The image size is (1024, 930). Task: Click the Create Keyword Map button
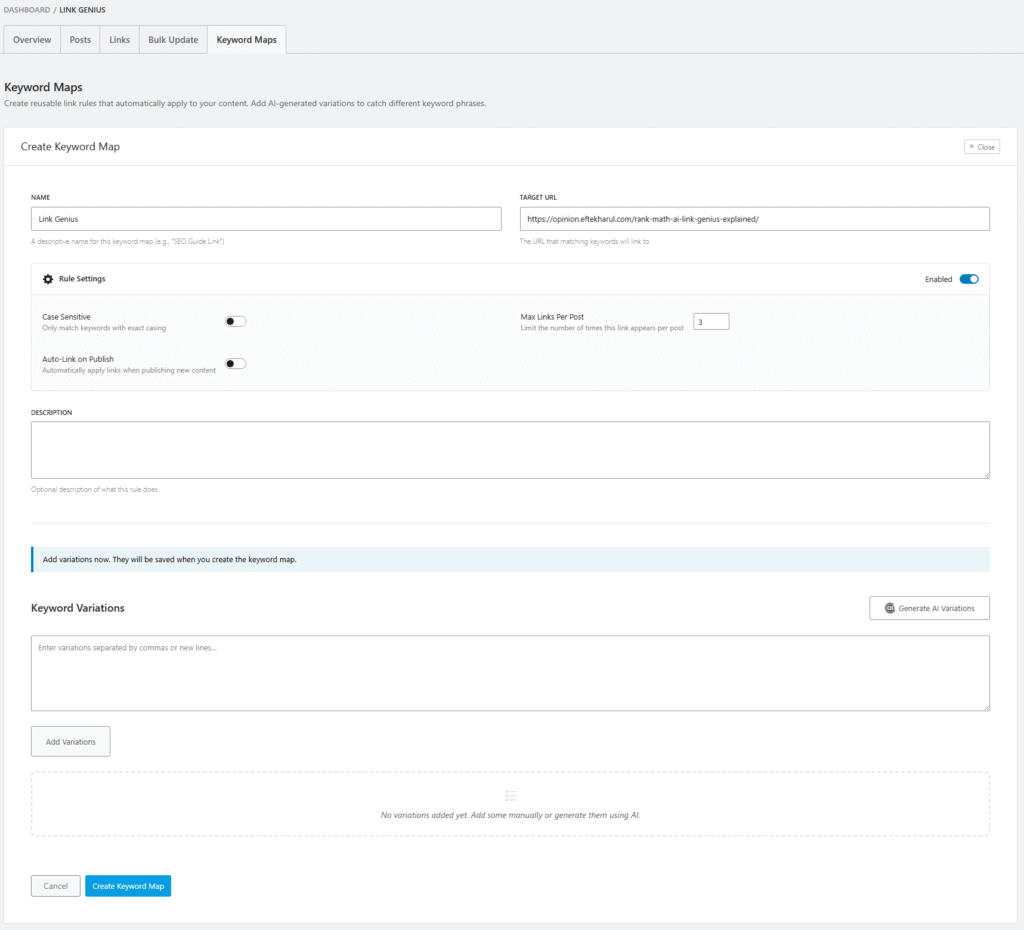pos(128,886)
